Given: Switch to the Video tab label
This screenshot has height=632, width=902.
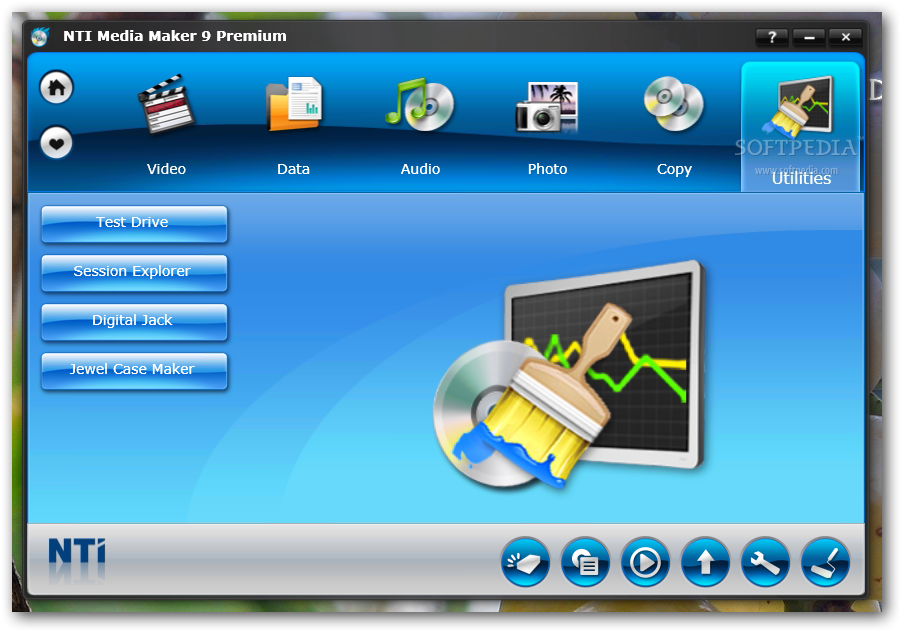Looking at the screenshot, I should (166, 169).
